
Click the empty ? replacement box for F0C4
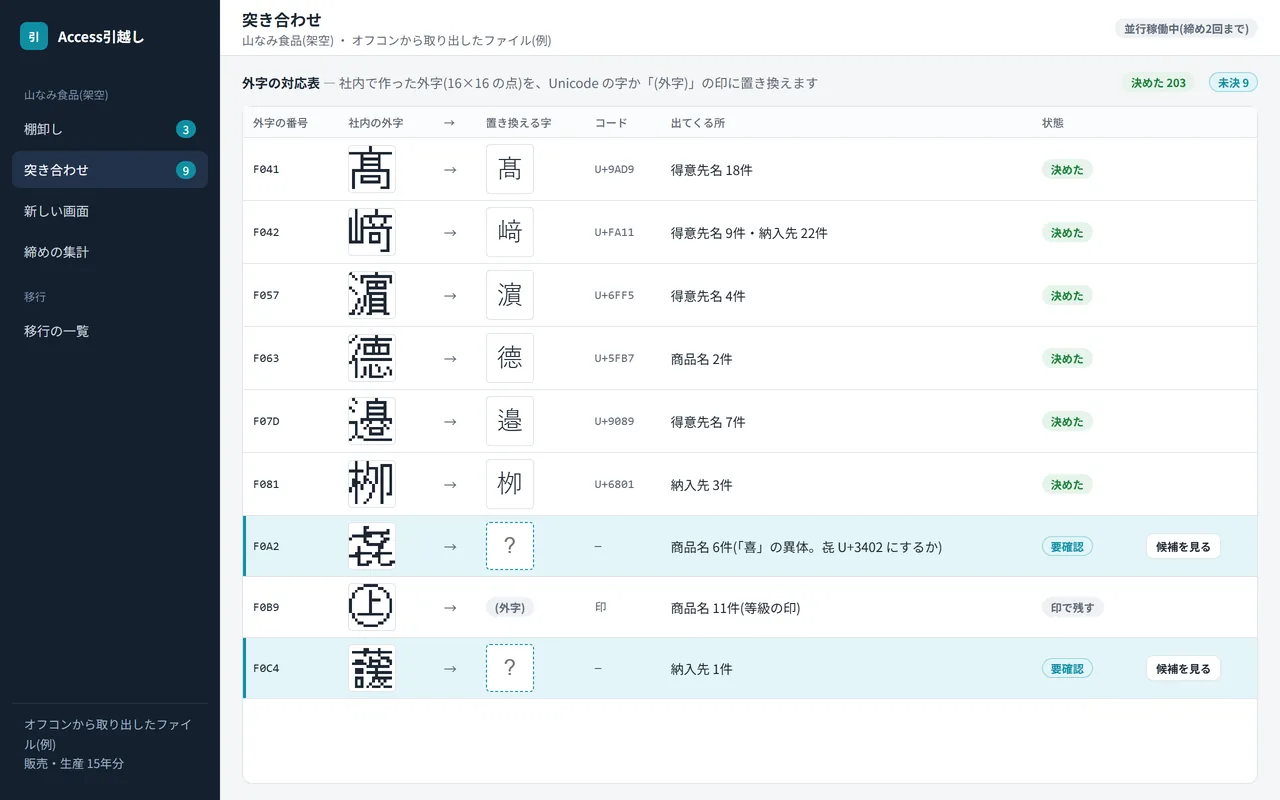(x=510, y=668)
